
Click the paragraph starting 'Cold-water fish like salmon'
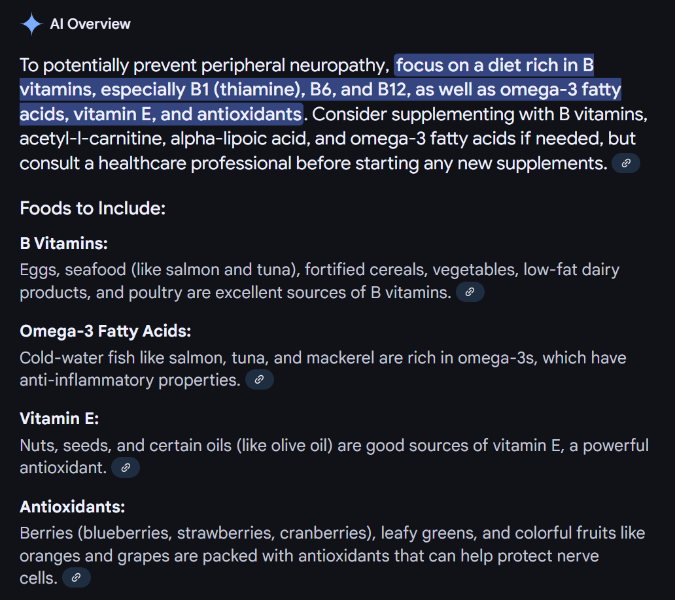pyautogui.click(x=323, y=369)
